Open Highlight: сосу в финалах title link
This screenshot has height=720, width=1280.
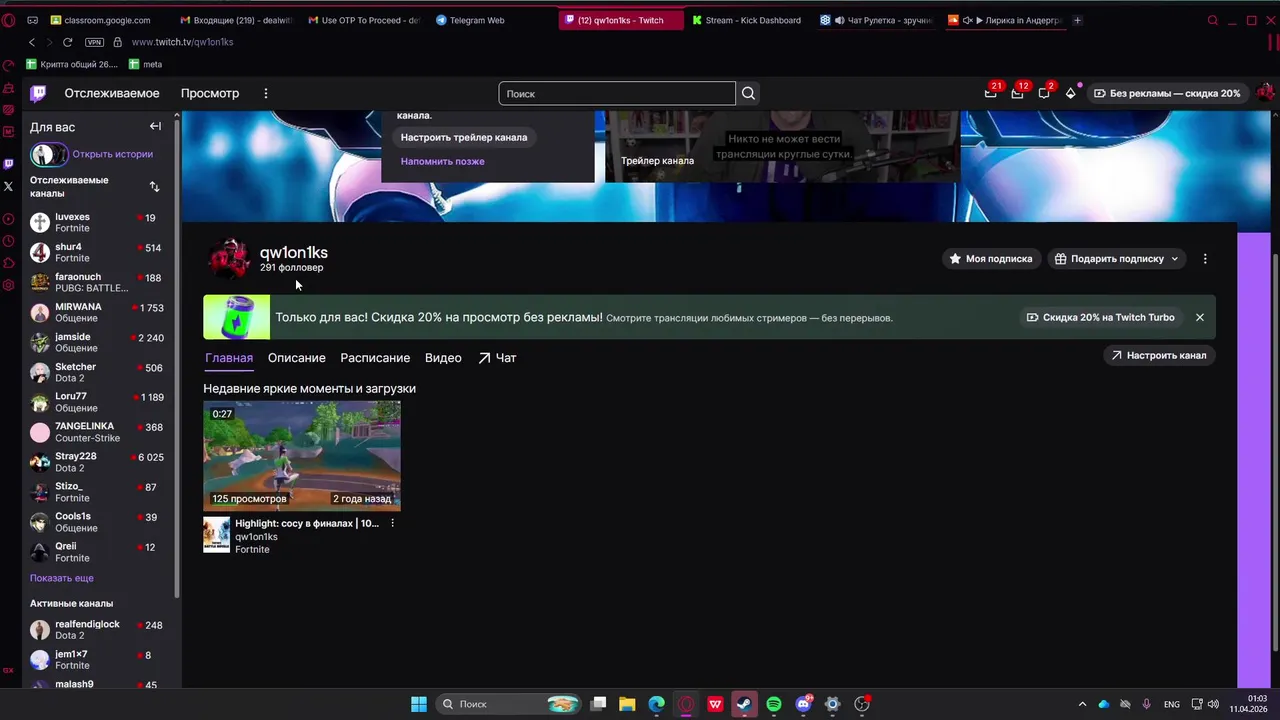point(307,523)
